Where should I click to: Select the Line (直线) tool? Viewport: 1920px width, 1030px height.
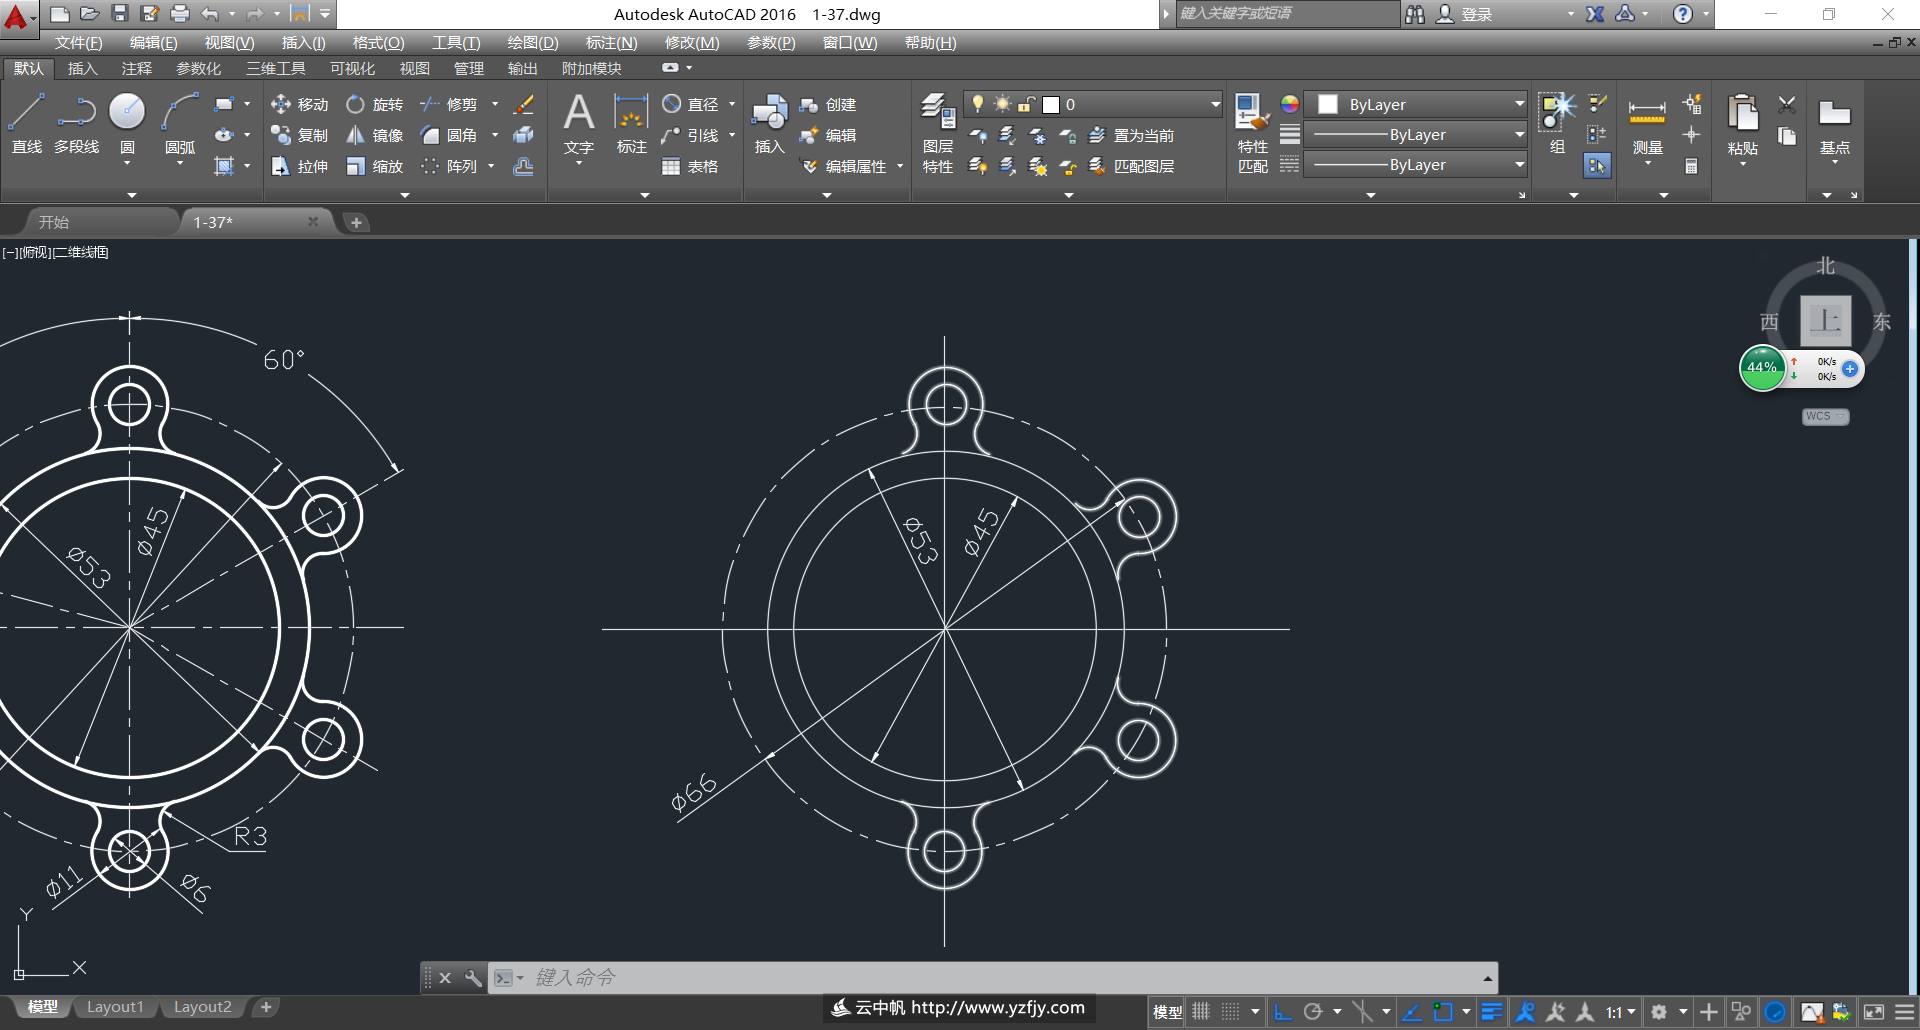26,123
